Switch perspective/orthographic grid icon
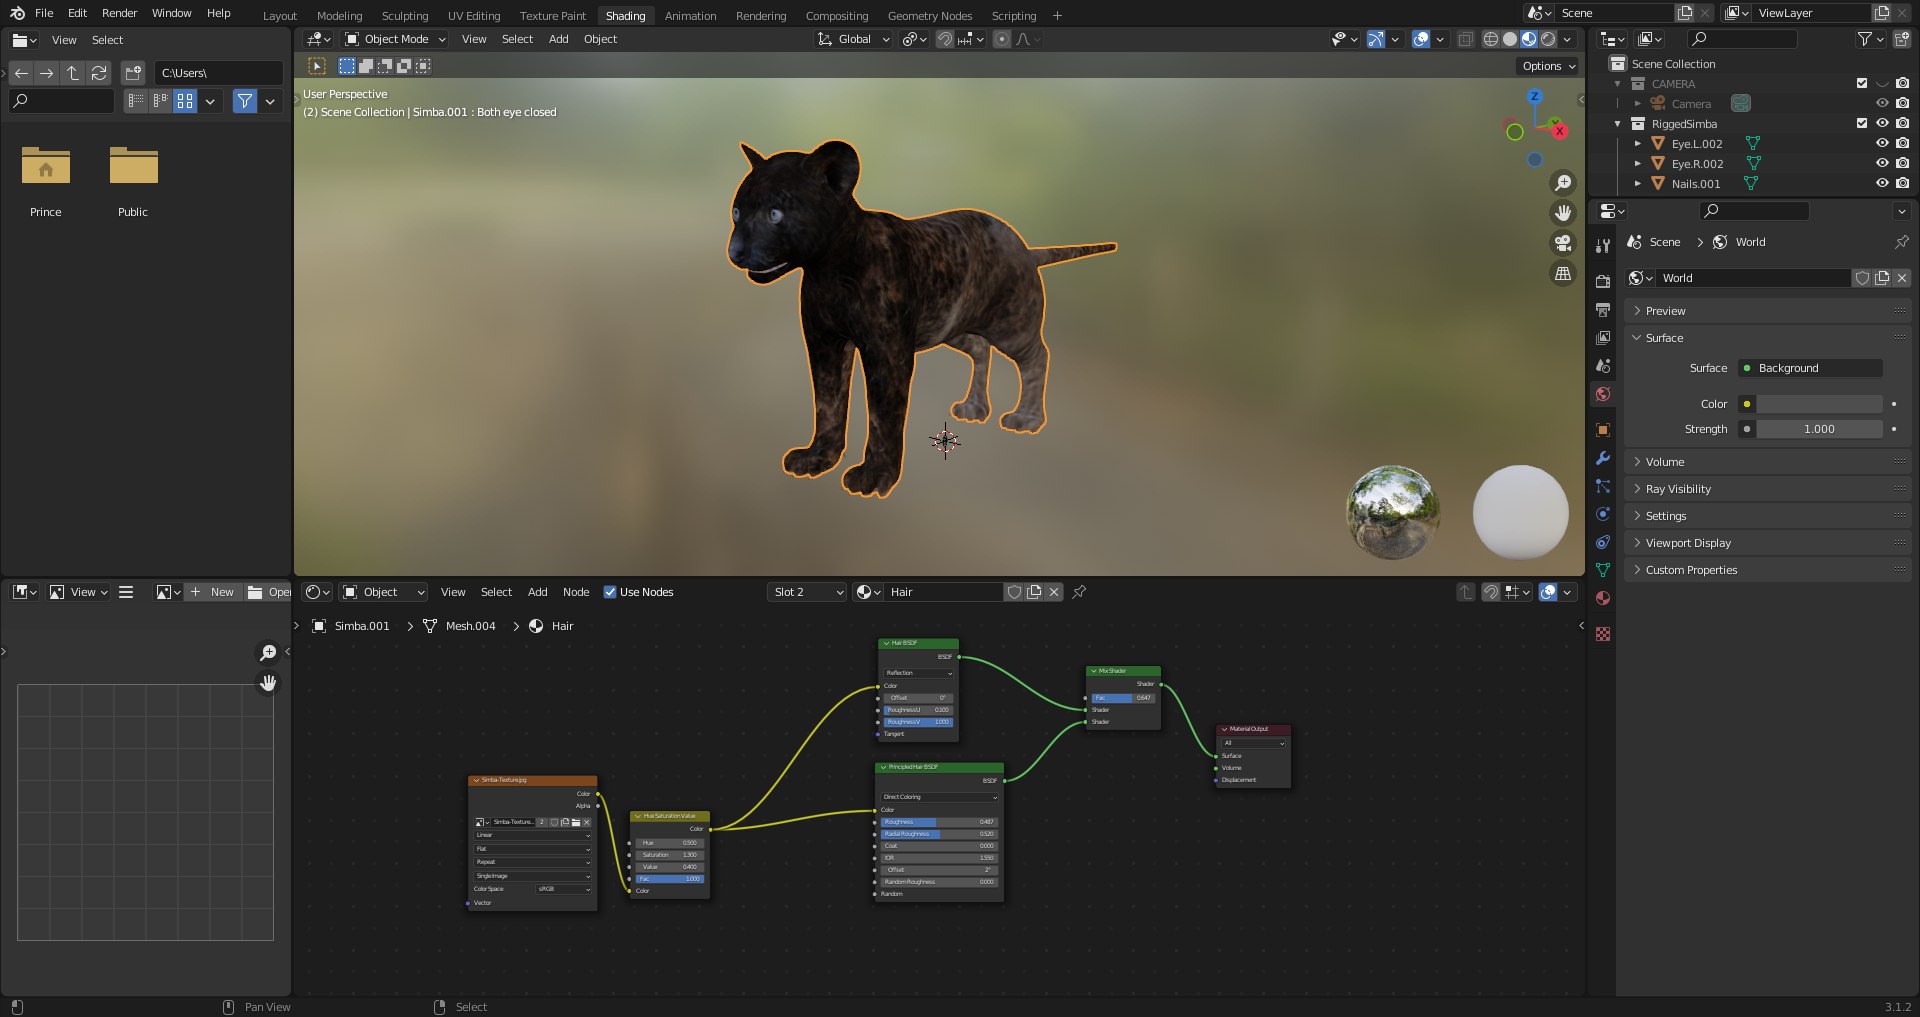Screen dimensions: 1920x1017 1562,273
